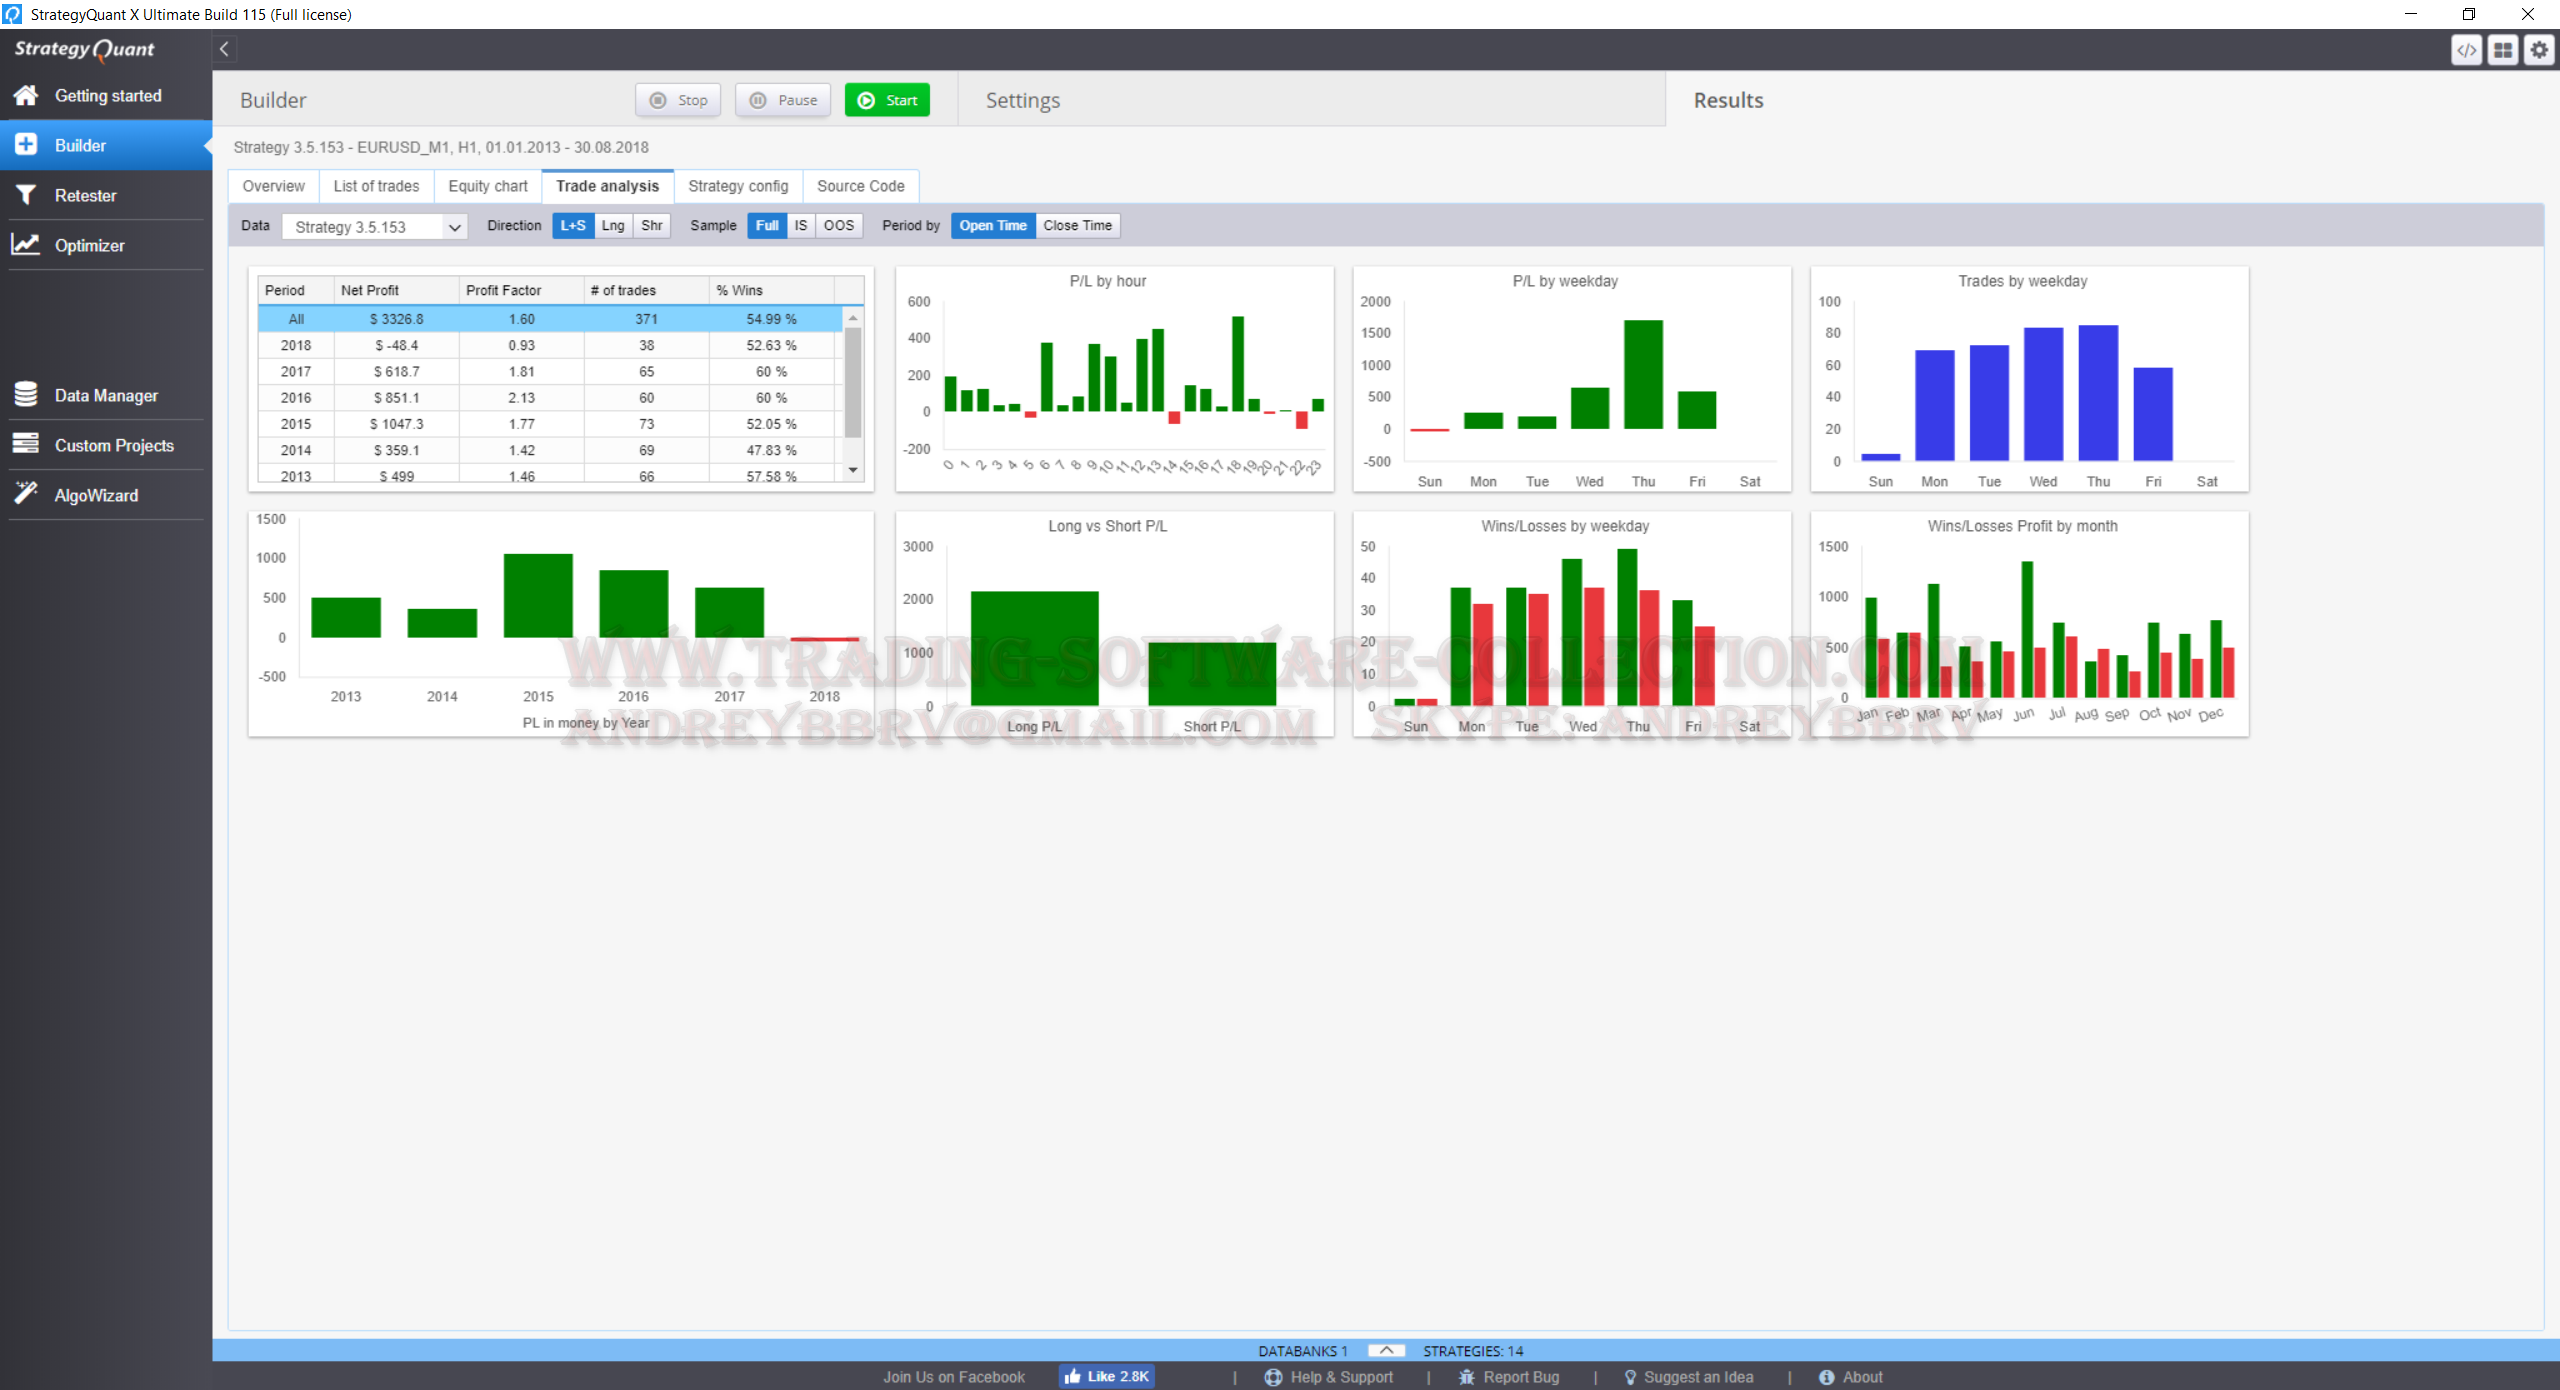The image size is (2560, 1390).
Task: Click the grid layout icon at top right
Action: (x=2503, y=50)
